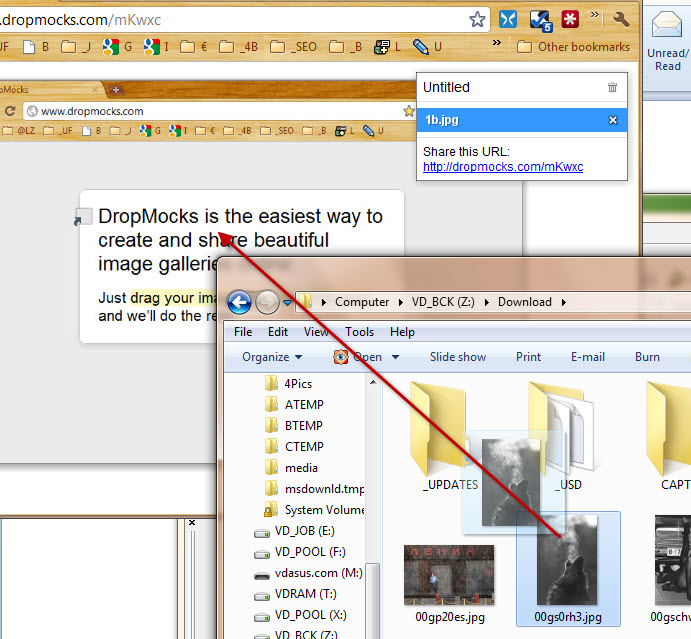The image size is (691, 639).
Task: Click Slide show in Explorer toolbar
Action: [457, 357]
